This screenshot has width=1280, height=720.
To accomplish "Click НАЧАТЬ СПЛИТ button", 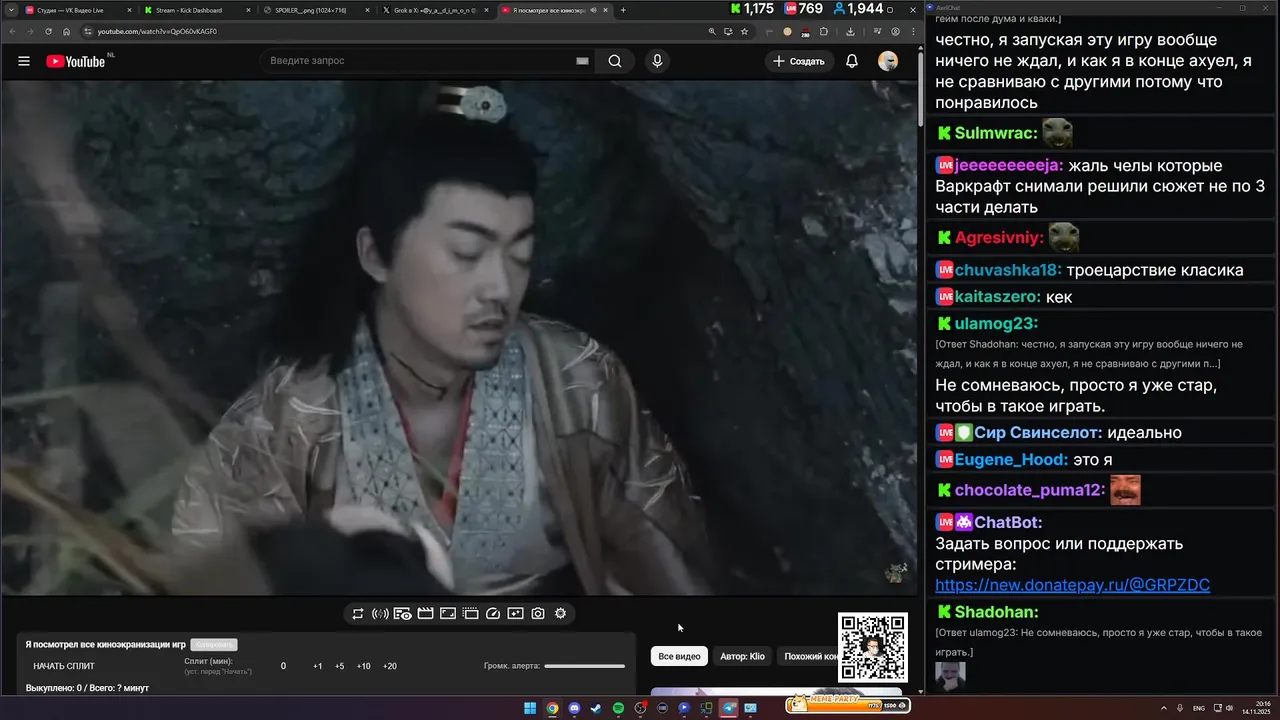I will [x=64, y=666].
